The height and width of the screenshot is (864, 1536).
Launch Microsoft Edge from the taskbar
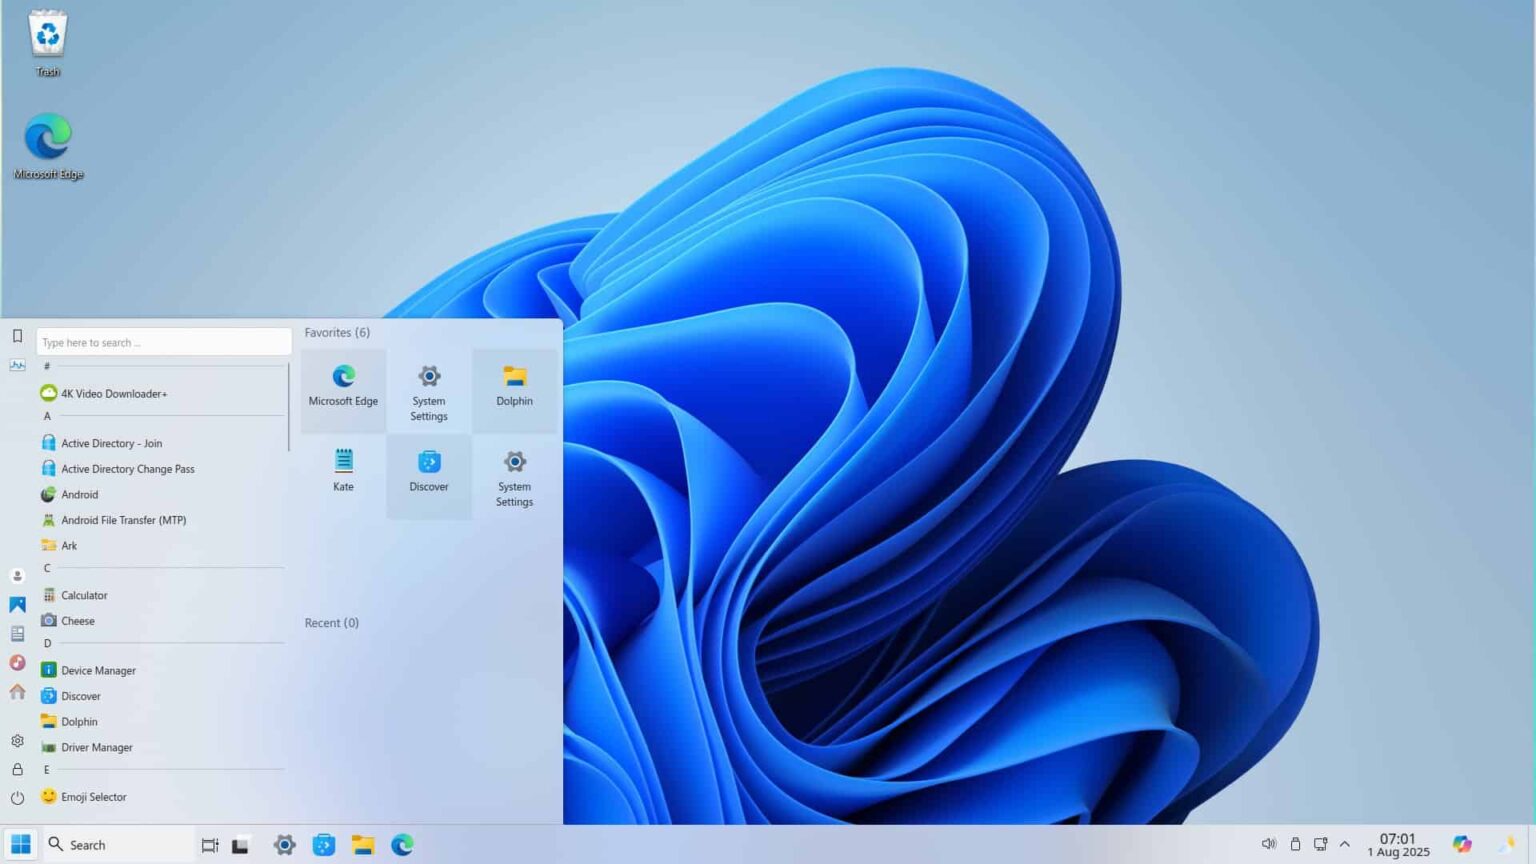401,844
